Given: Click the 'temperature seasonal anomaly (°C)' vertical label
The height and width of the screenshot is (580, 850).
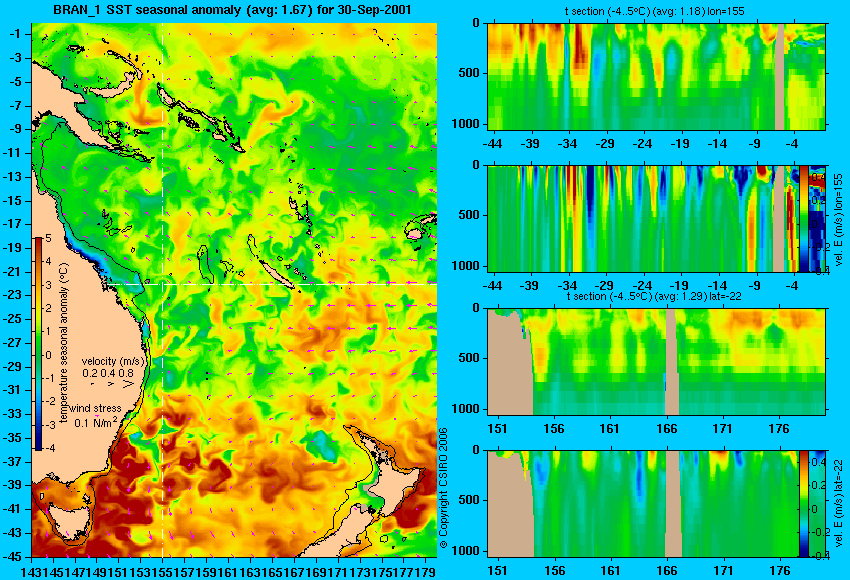Looking at the screenshot, I should tap(64, 343).
